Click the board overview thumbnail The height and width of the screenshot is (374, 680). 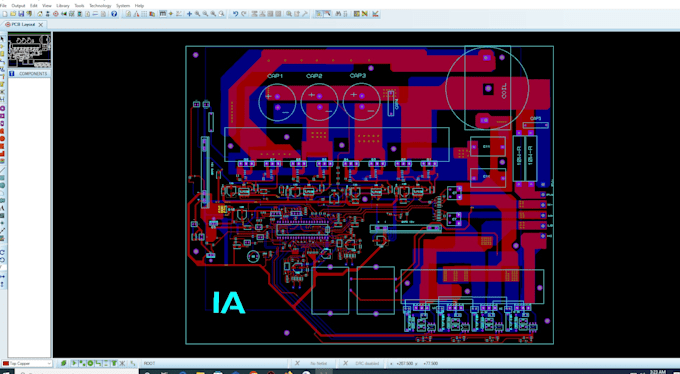click(x=29, y=50)
